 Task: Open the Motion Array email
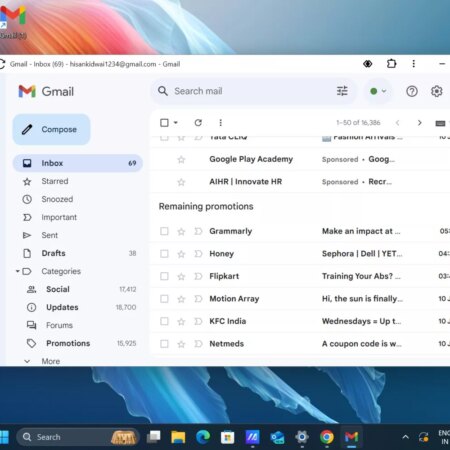300,299
